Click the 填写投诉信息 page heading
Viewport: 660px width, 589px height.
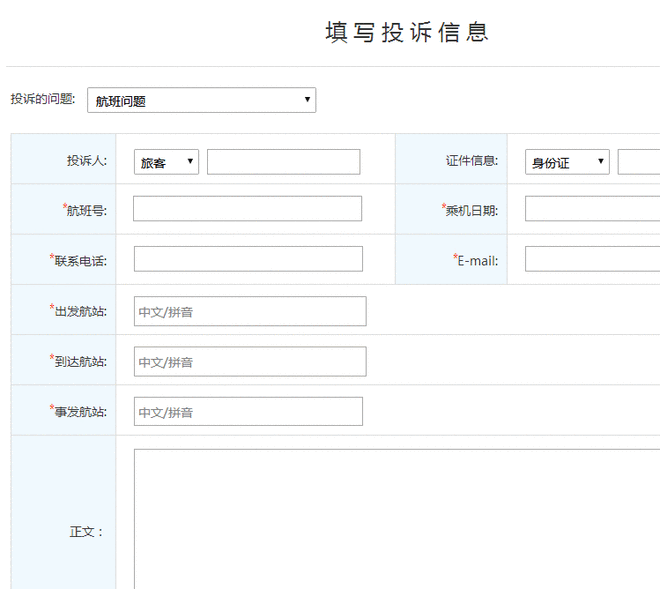pyautogui.click(x=407, y=32)
